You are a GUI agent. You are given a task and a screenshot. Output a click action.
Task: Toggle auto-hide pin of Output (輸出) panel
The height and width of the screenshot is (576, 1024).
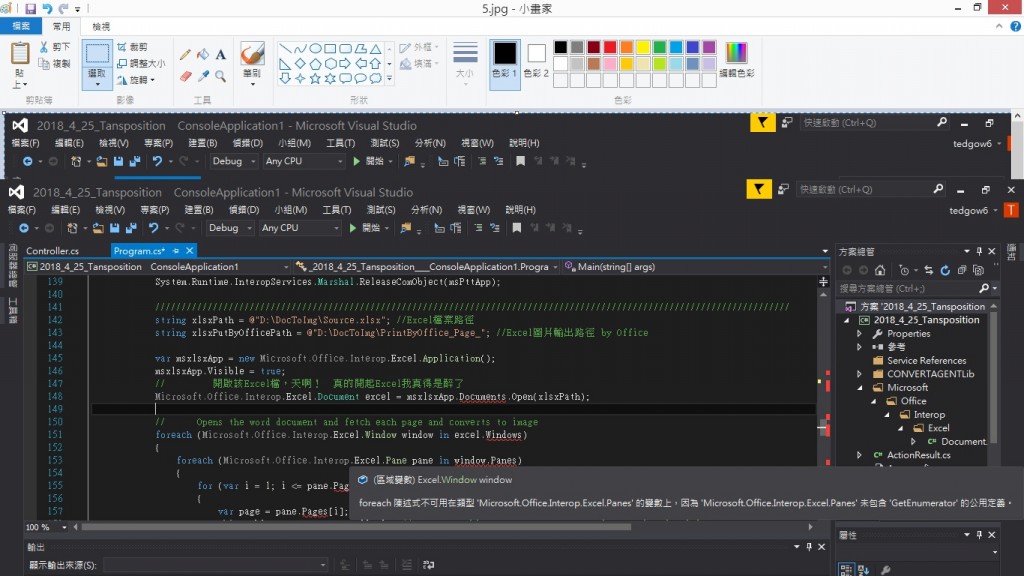pyautogui.click(x=809, y=547)
